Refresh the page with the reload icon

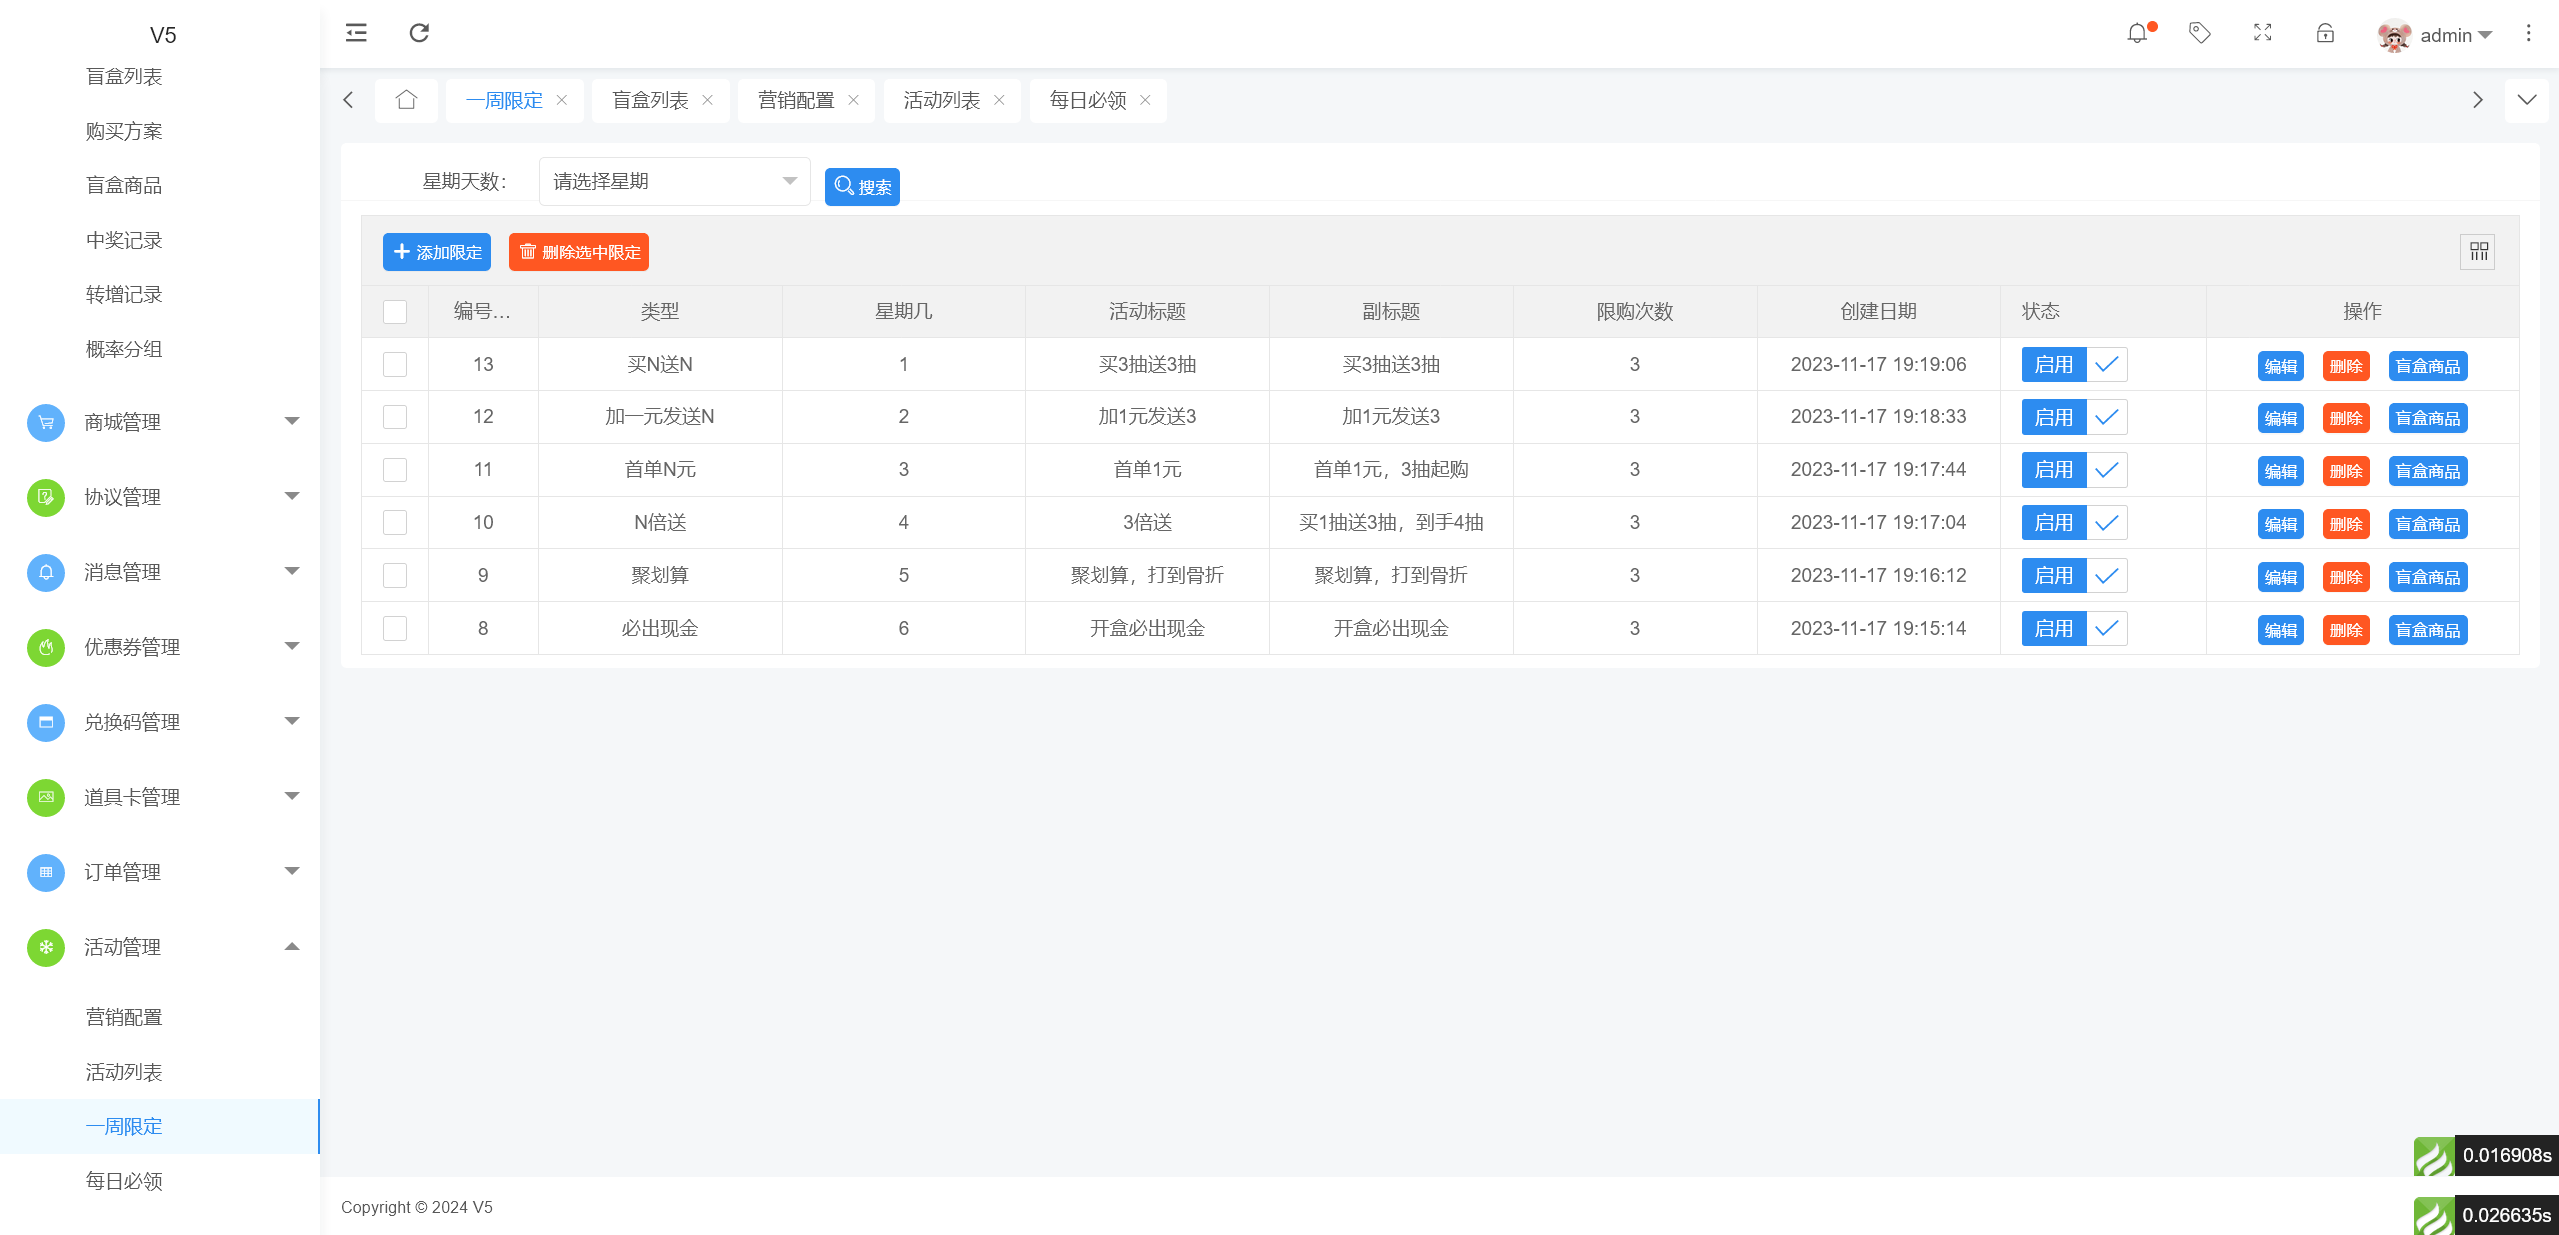click(x=419, y=33)
